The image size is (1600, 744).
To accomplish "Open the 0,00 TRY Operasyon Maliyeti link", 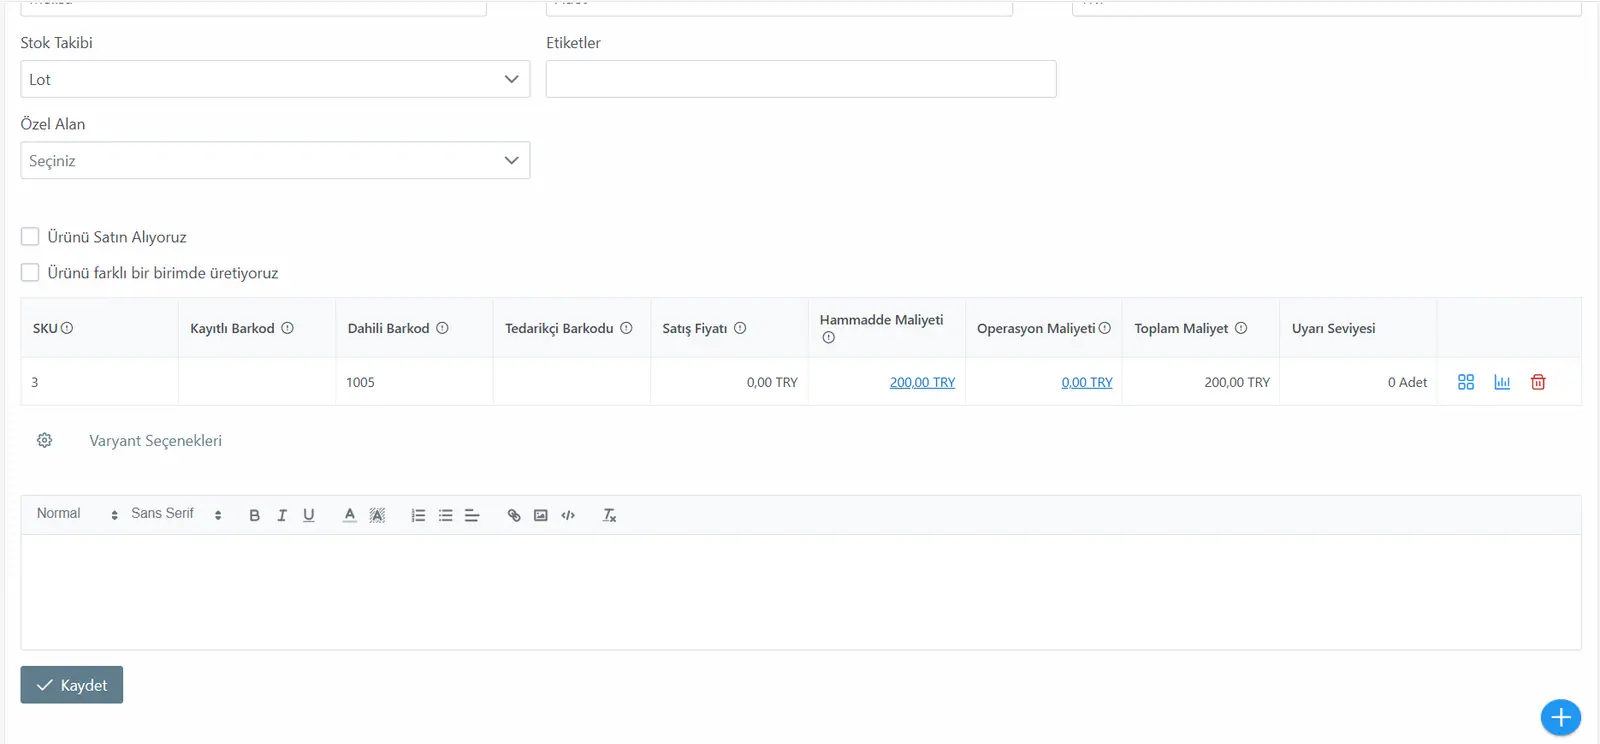I will [1087, 382].
